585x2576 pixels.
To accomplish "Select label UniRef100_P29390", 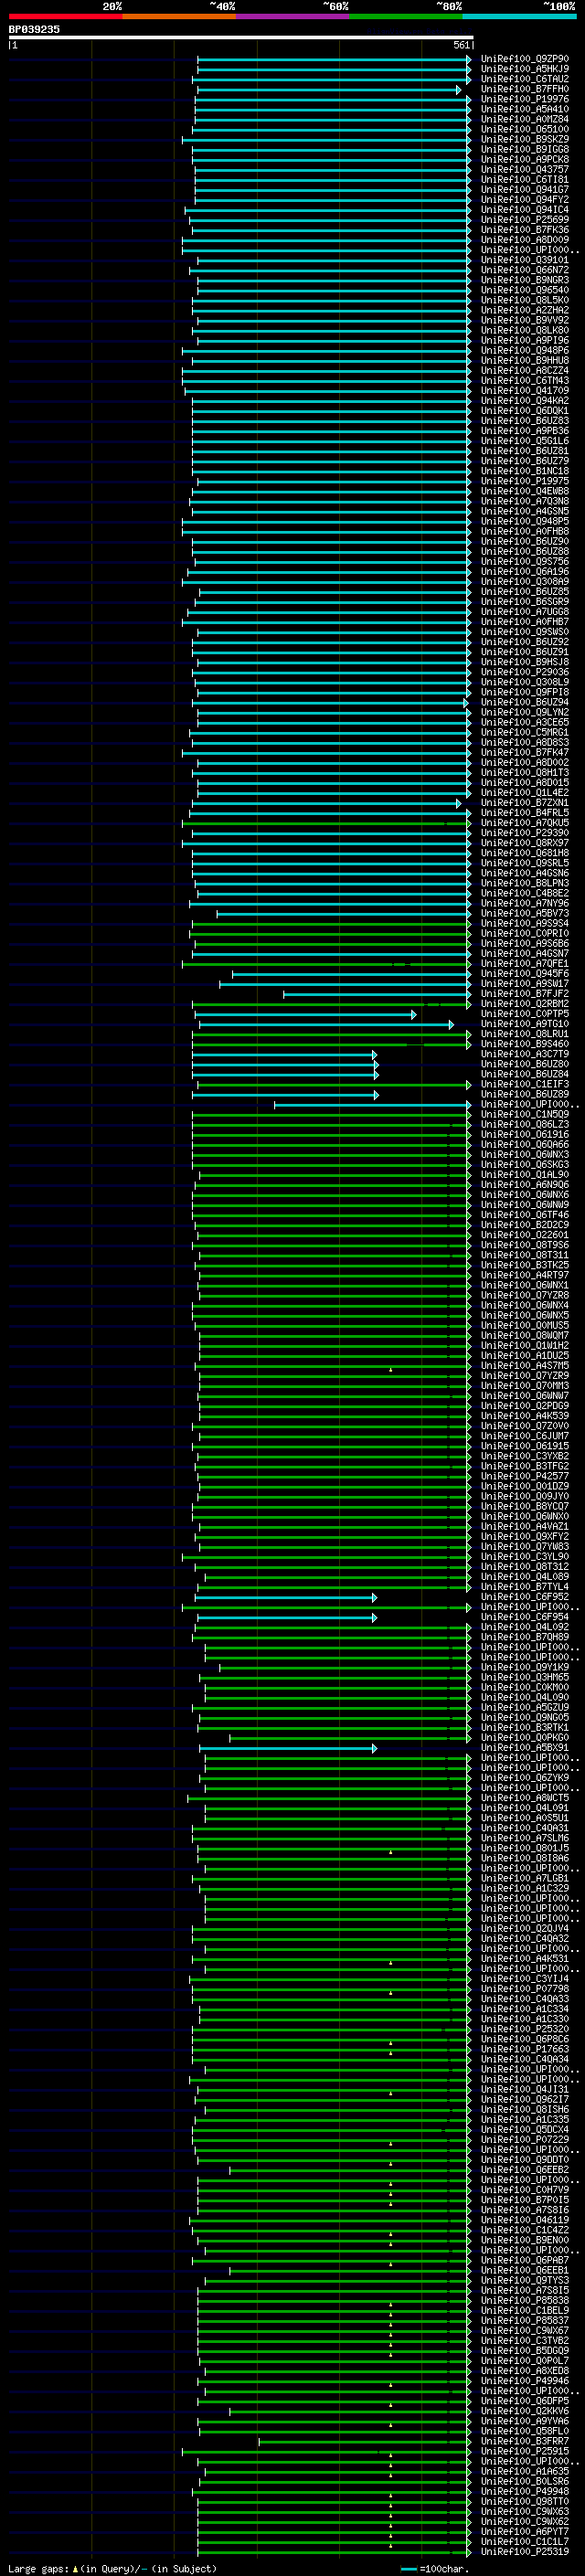I will point(525,833).
